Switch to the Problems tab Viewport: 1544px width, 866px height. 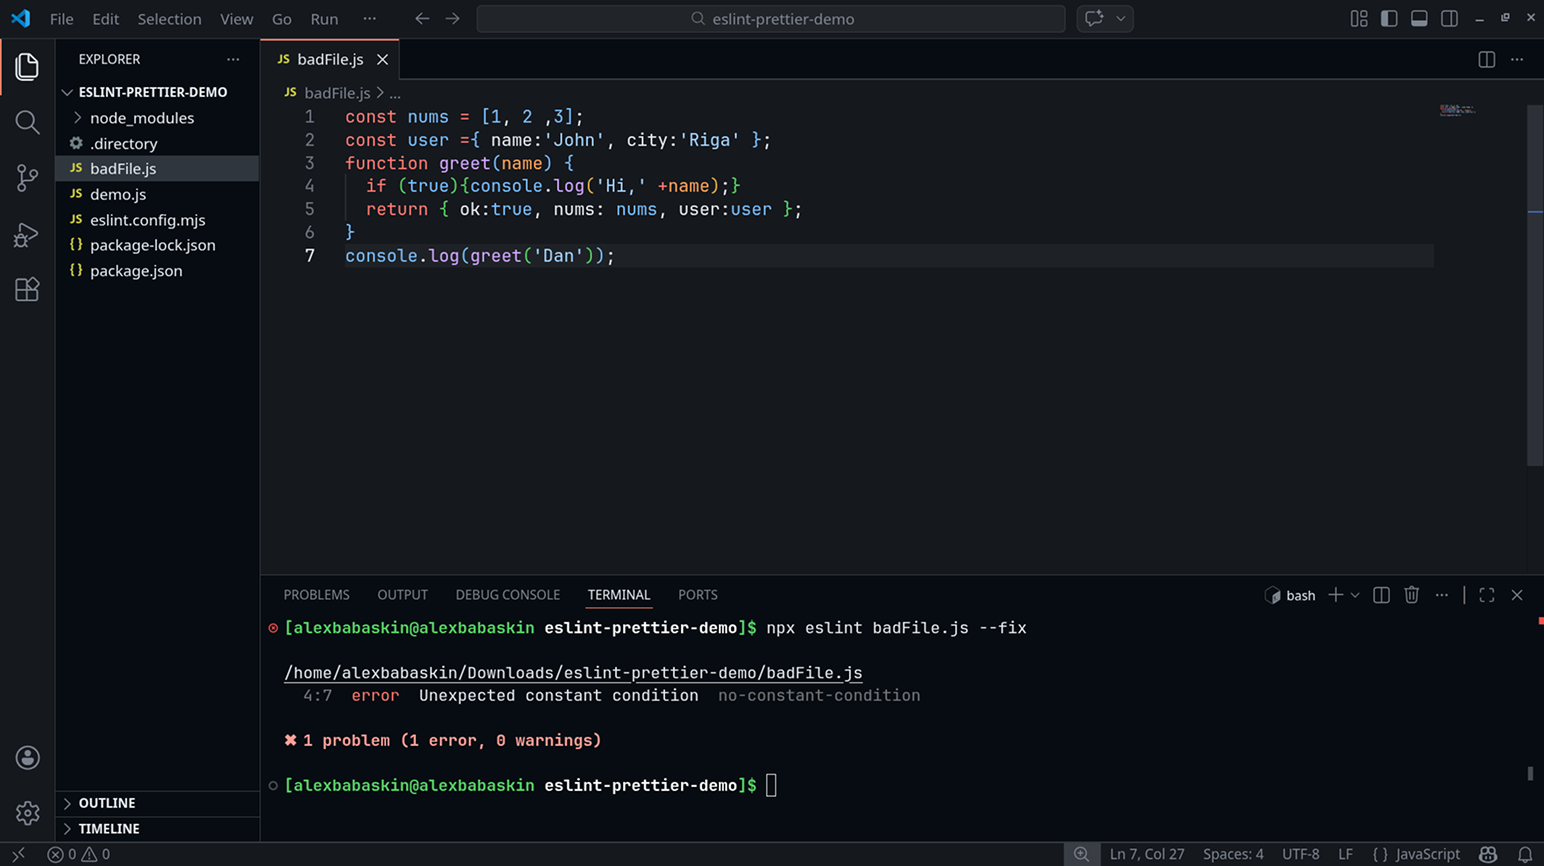(x=316, y=595)
